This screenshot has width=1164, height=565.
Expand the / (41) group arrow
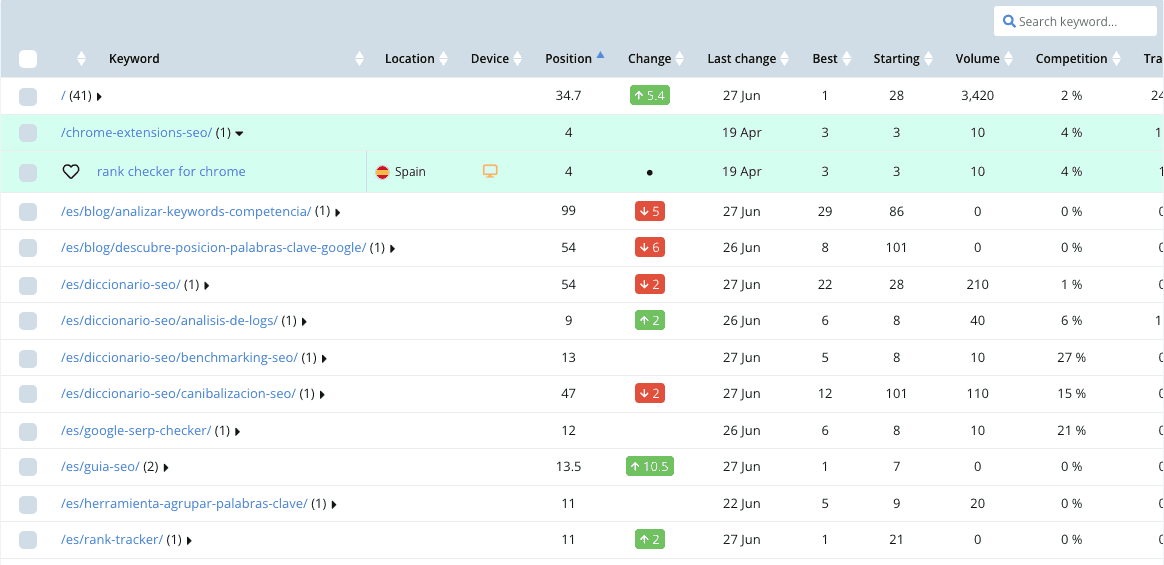point(99,96)
